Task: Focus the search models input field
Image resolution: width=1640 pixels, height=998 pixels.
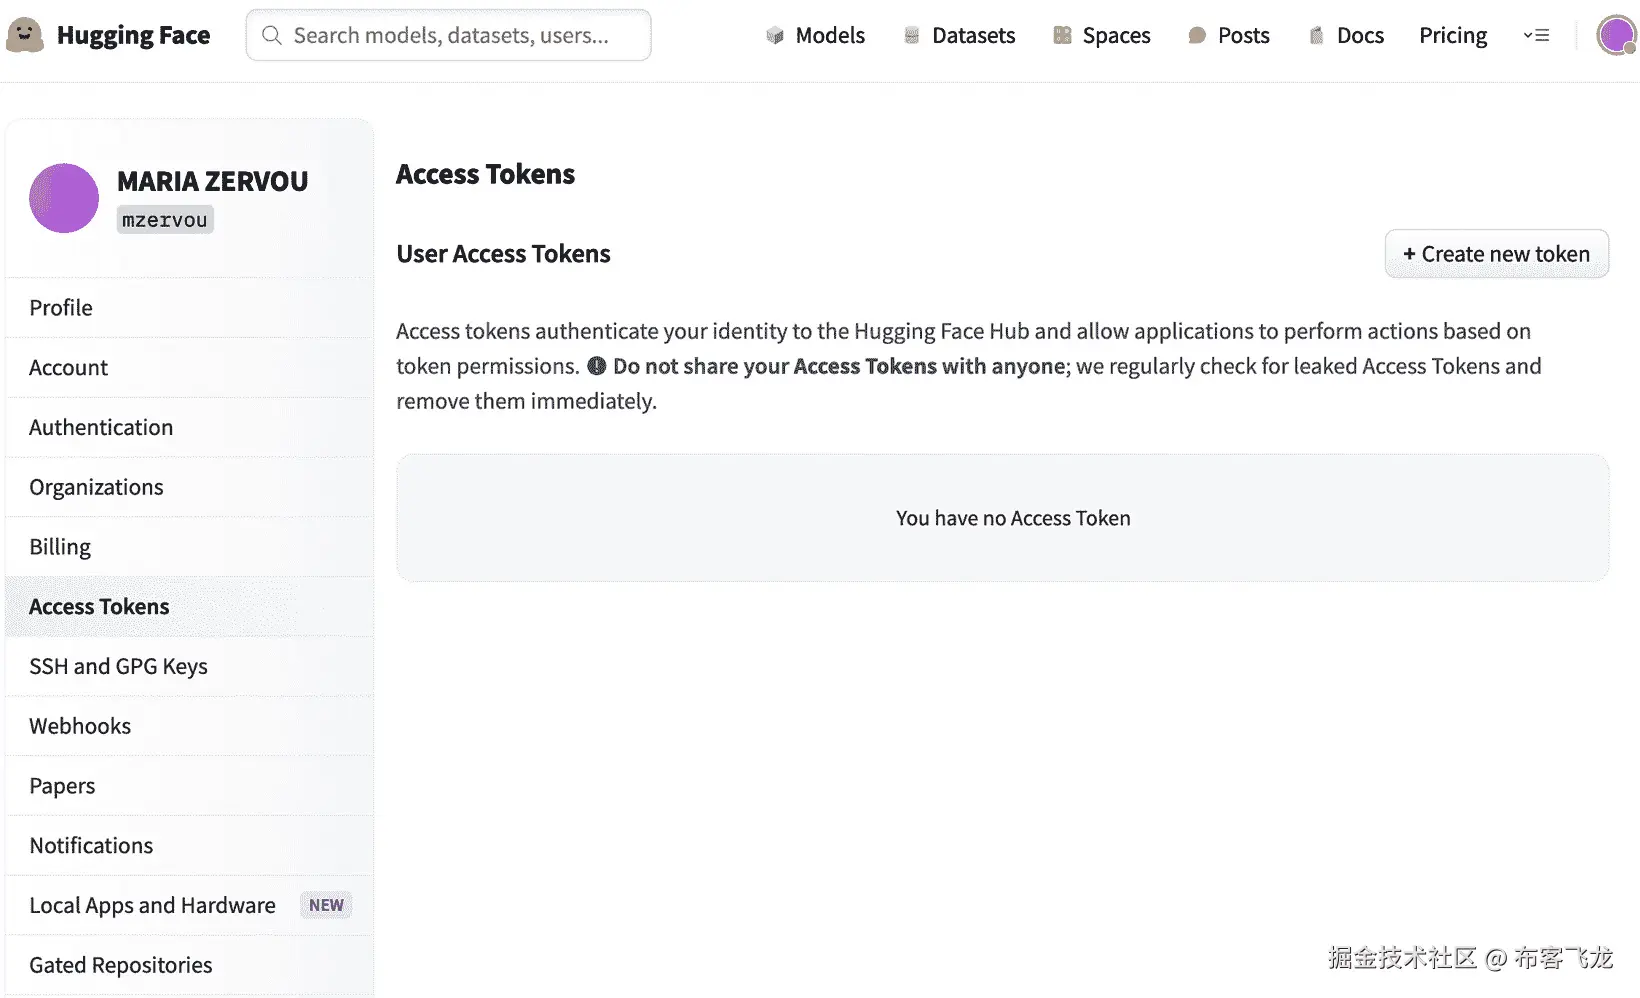Action: (450, 36)
